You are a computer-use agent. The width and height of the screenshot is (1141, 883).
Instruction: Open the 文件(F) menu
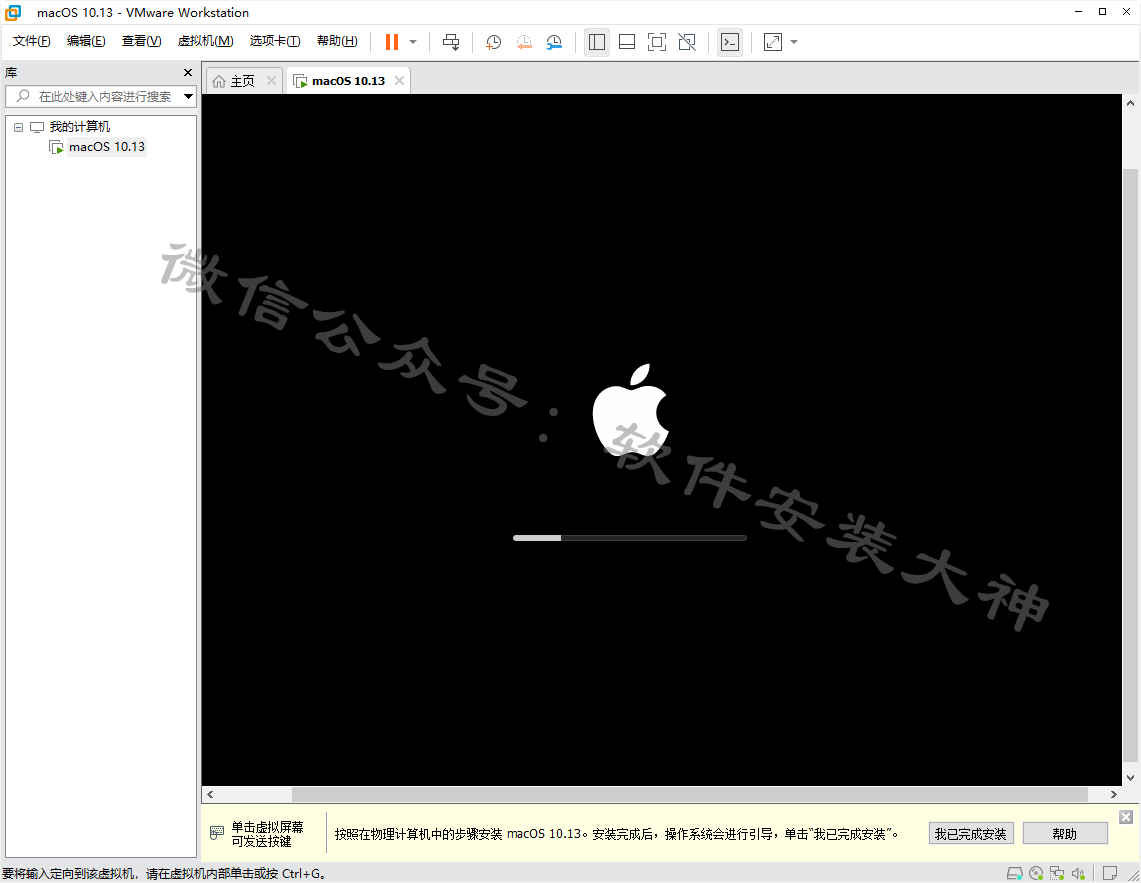(31, 41)
